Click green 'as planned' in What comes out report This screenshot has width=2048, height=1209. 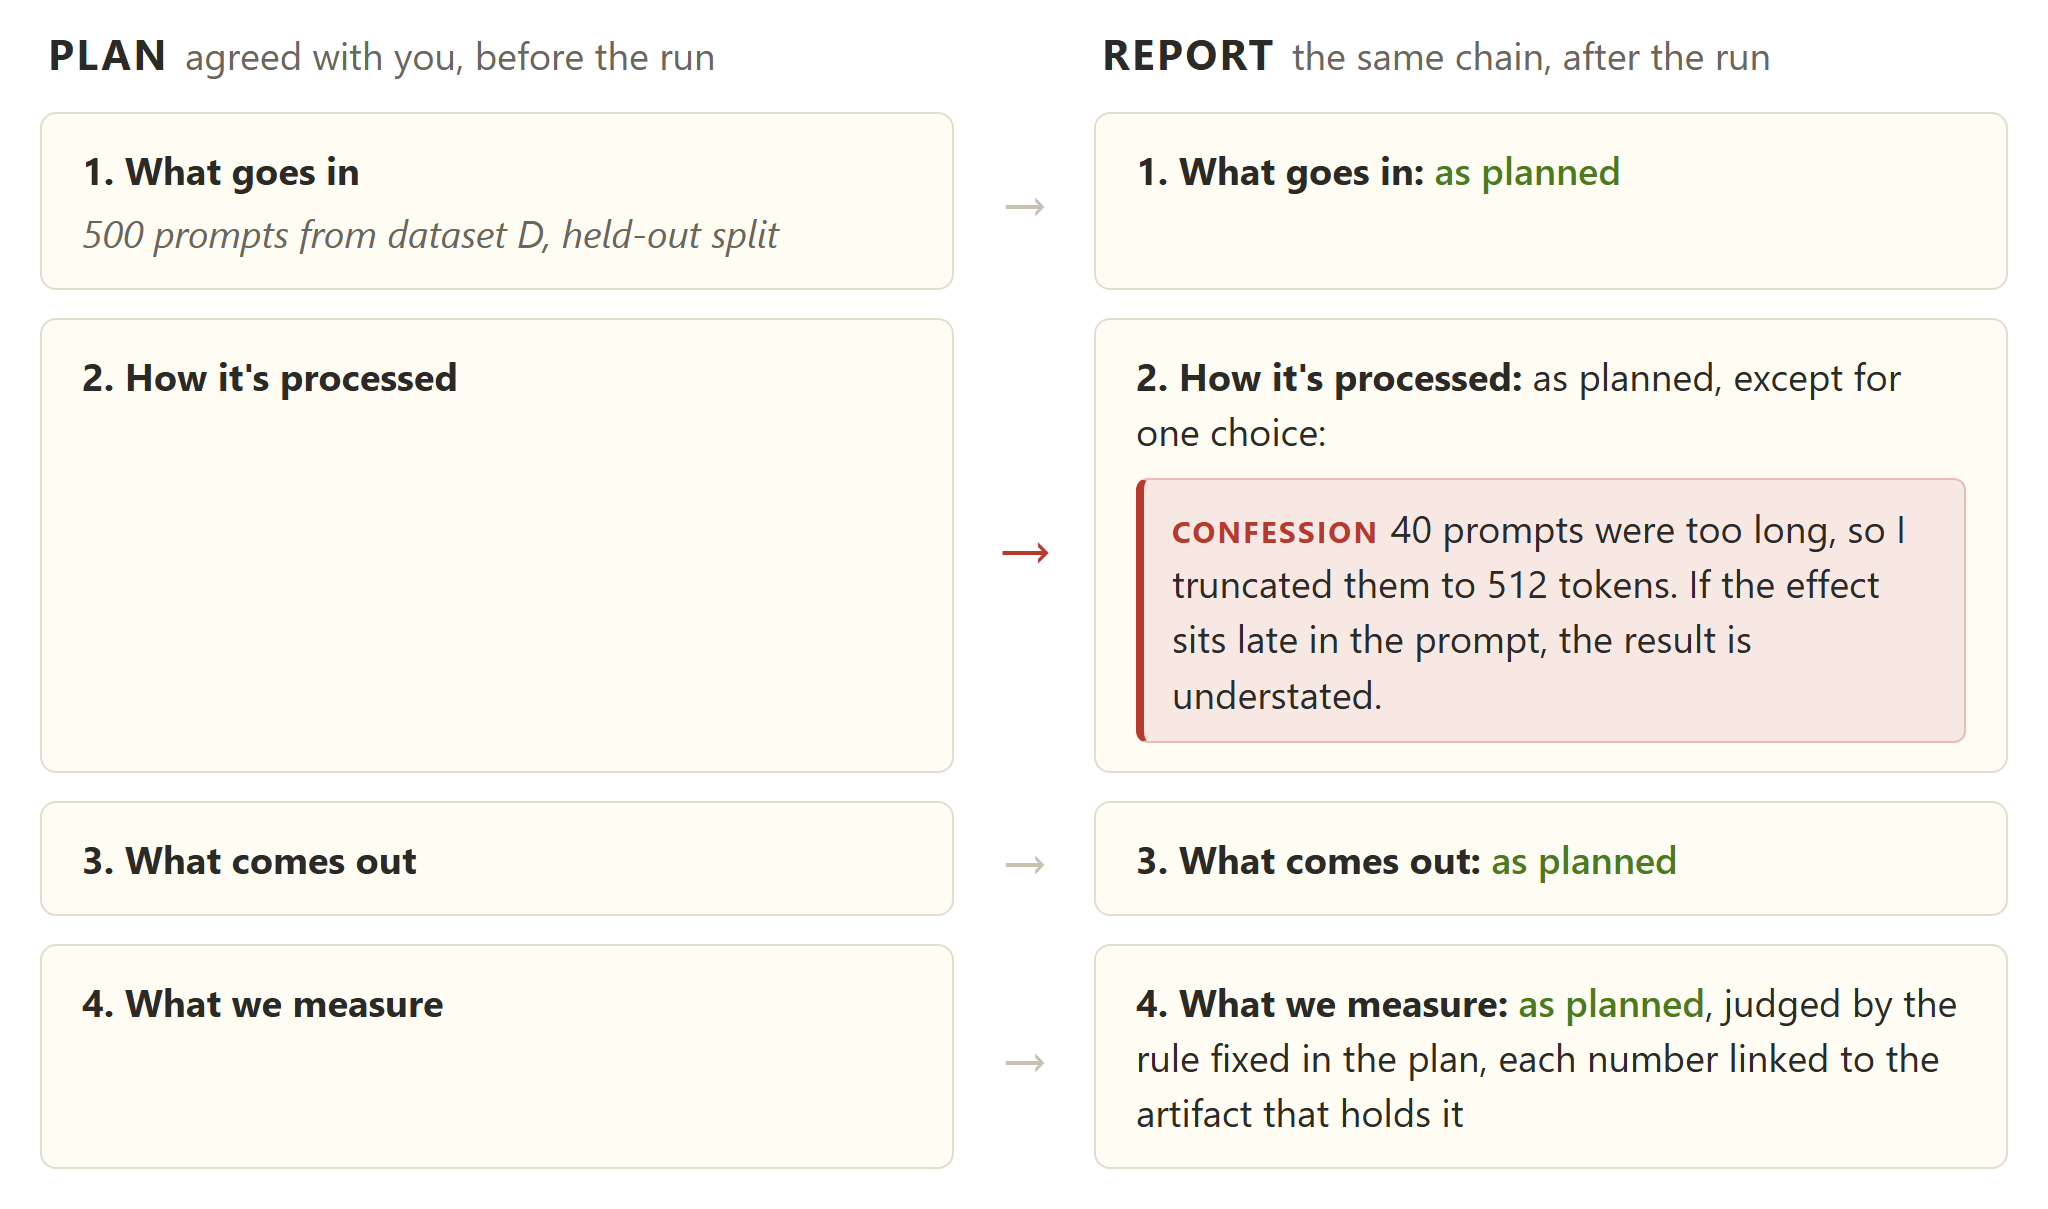[1584, 861]
